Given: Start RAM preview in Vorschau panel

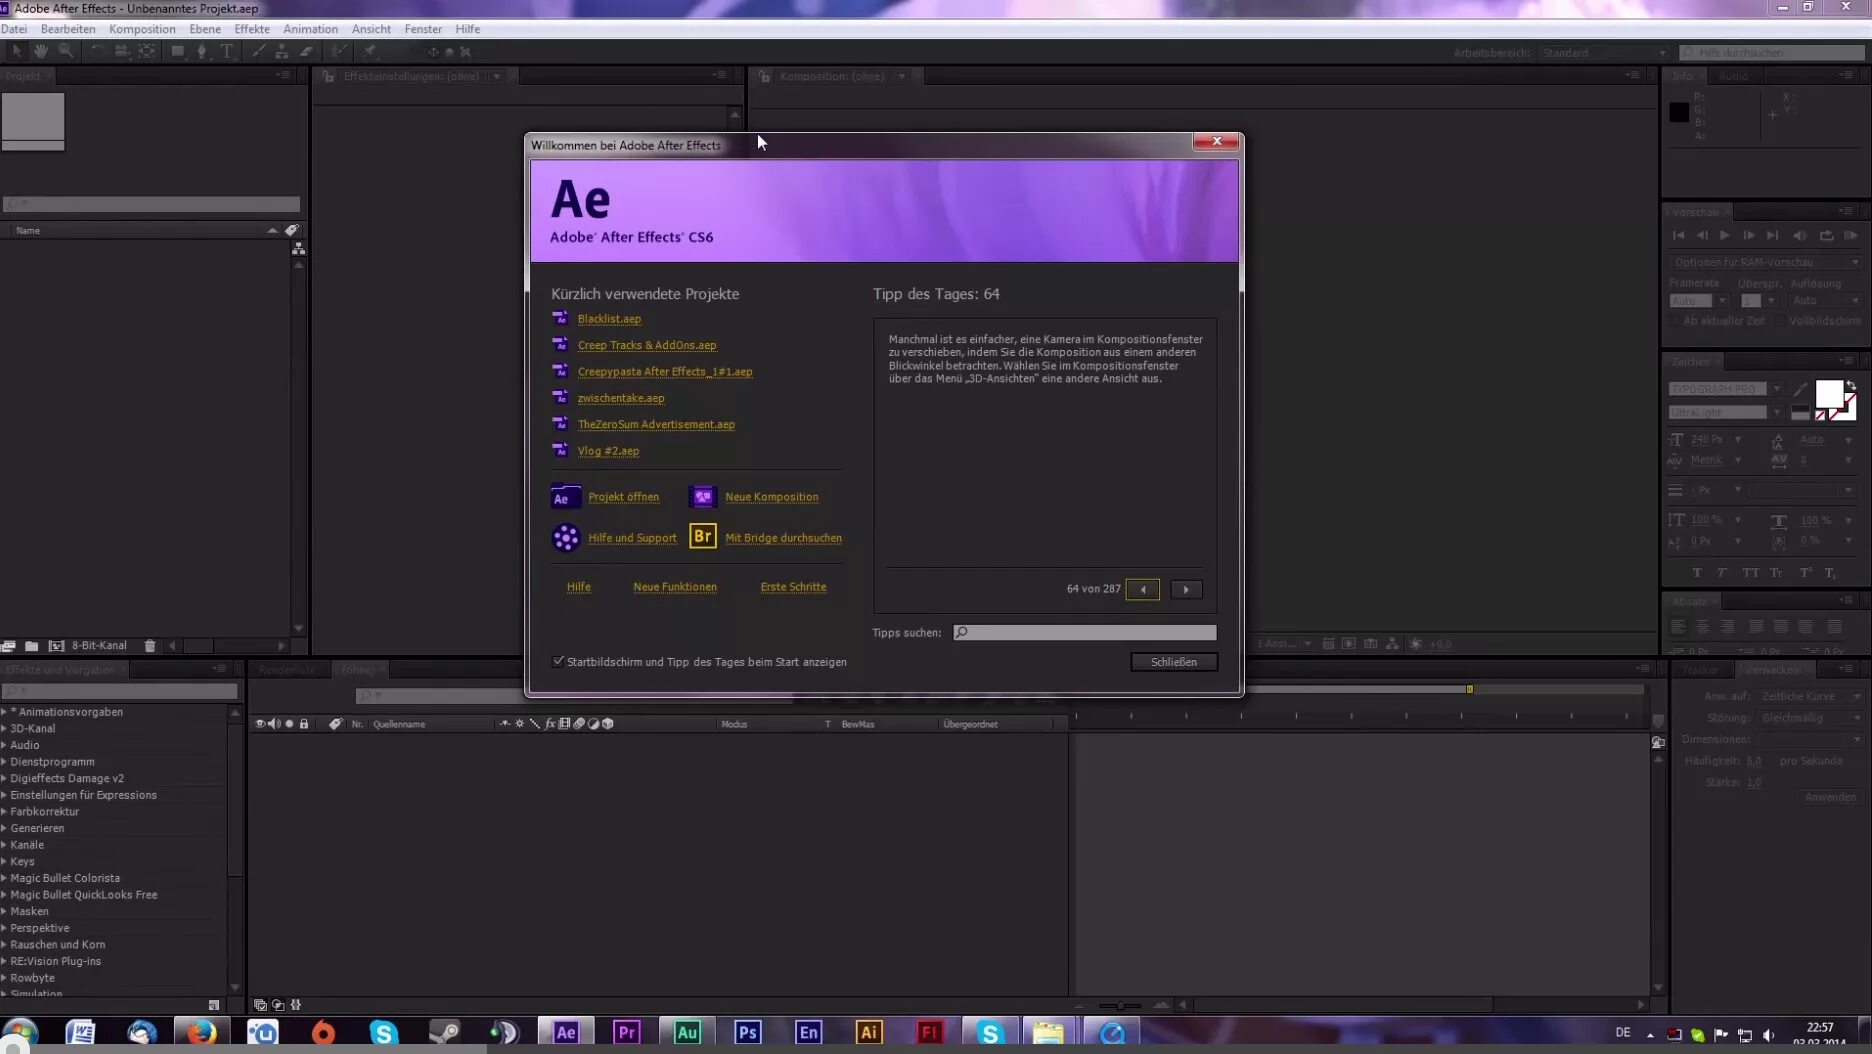Looking at the screenshot, I should [1851, 236].
